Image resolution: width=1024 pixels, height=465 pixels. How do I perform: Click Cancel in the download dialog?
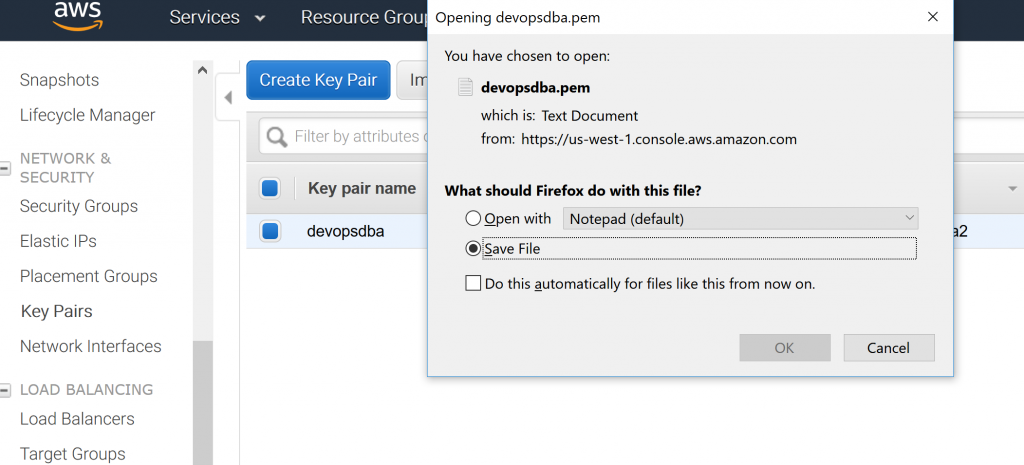click(889, 347)
